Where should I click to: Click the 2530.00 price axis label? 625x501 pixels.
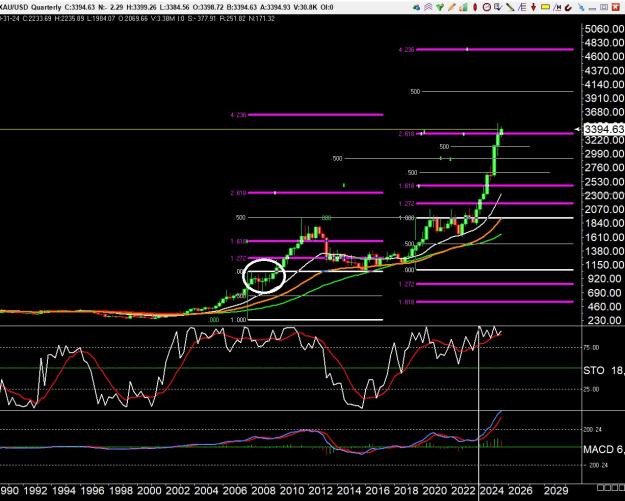[603, 181]
